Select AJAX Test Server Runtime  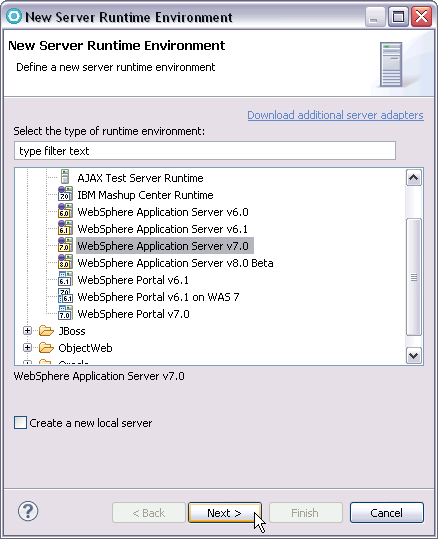pos(140,178)
